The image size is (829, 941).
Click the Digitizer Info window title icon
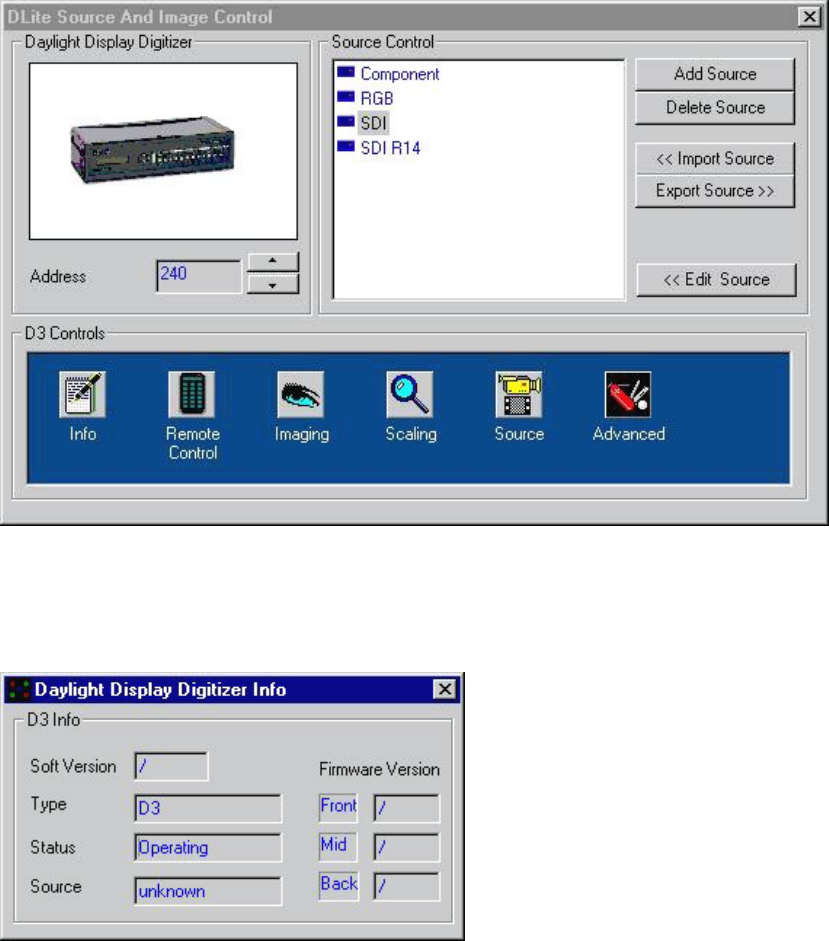(x=19, y=690)
